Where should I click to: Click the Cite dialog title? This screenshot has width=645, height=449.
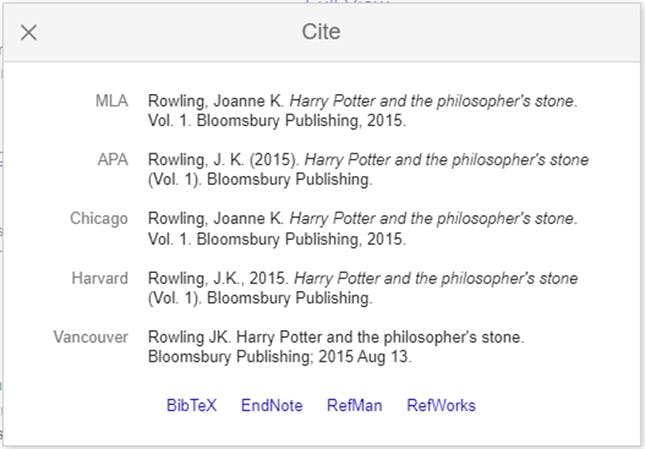321,32
